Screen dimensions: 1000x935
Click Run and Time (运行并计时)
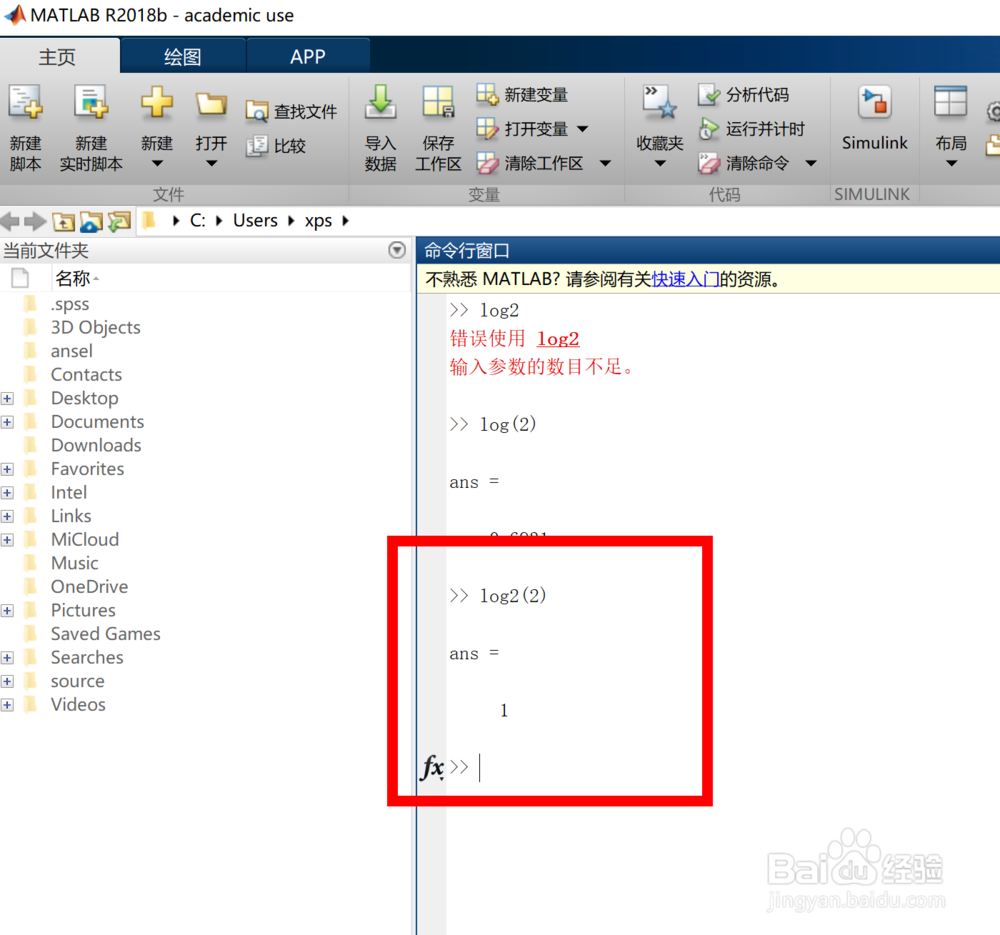pos(751,129)
